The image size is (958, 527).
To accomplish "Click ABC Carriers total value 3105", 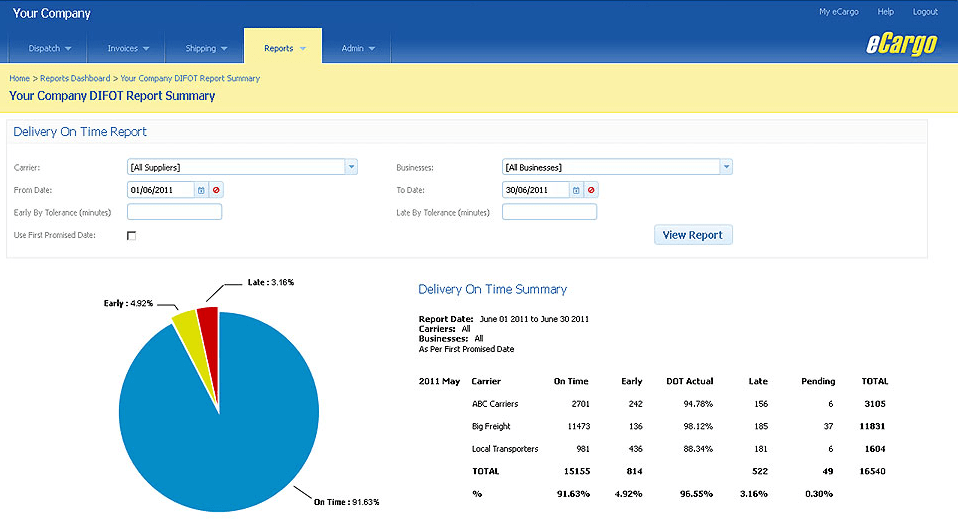I will click(x=875, y=404).
